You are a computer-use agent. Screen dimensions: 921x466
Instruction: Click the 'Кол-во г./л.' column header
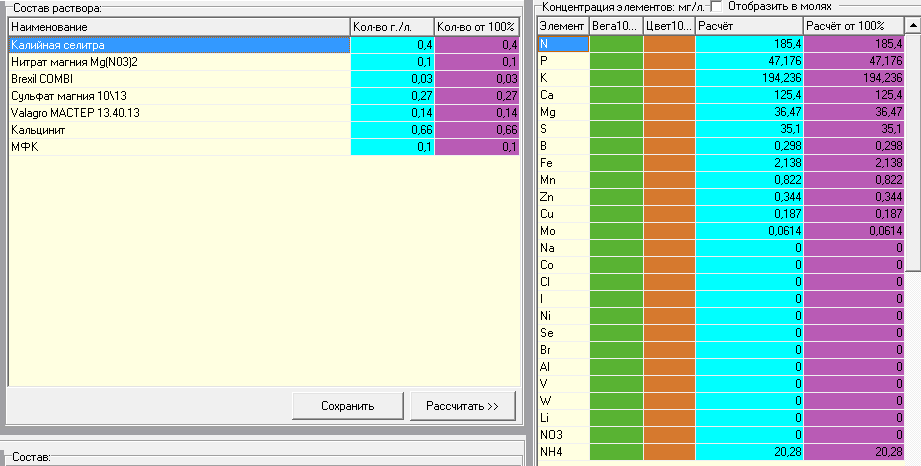[392, 27]
